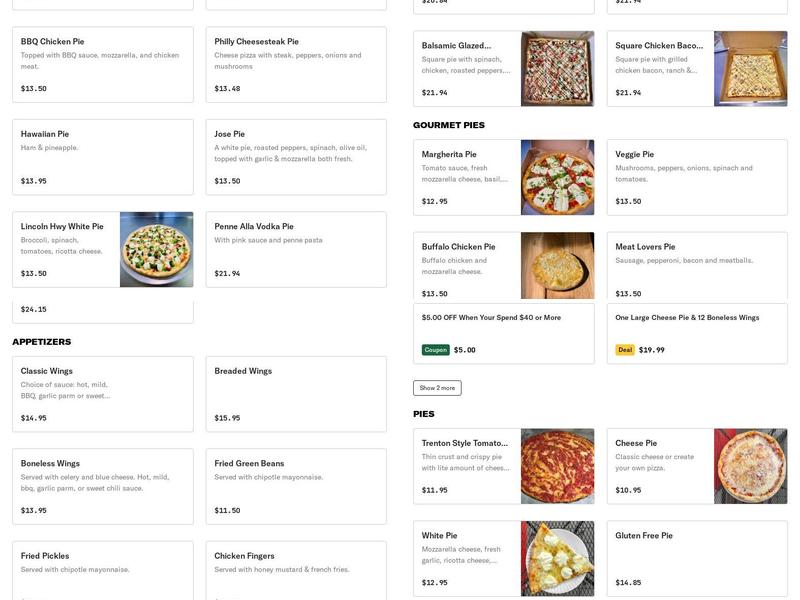
Task: Expand with the Show 2 more button
Action: coord(436,386)
